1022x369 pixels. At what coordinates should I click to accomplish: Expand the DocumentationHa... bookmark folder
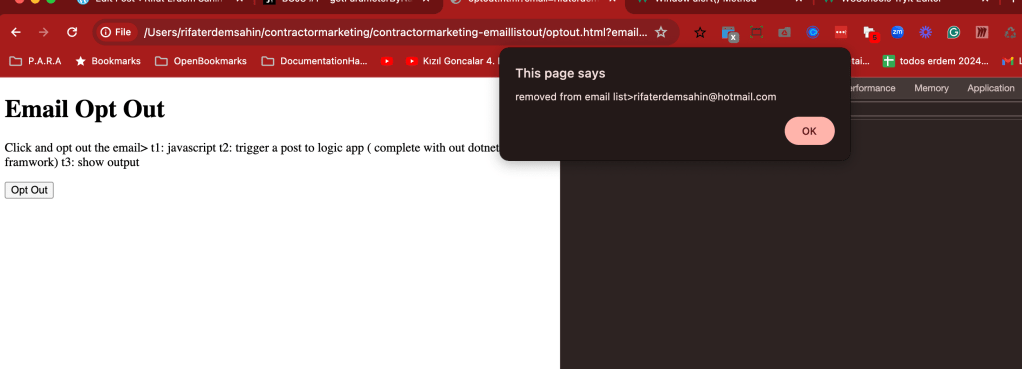click(315, 61)
